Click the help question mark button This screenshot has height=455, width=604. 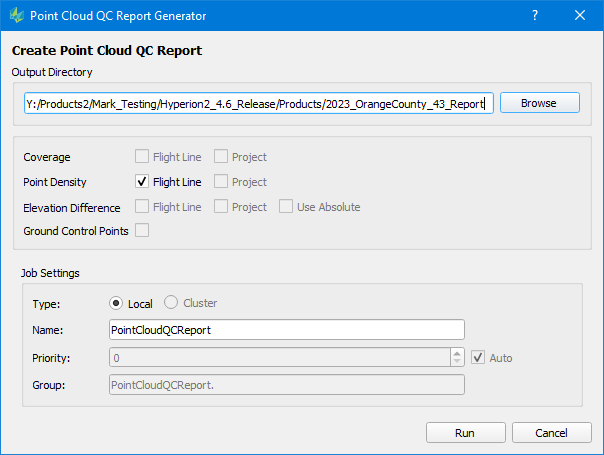(535, 16)
